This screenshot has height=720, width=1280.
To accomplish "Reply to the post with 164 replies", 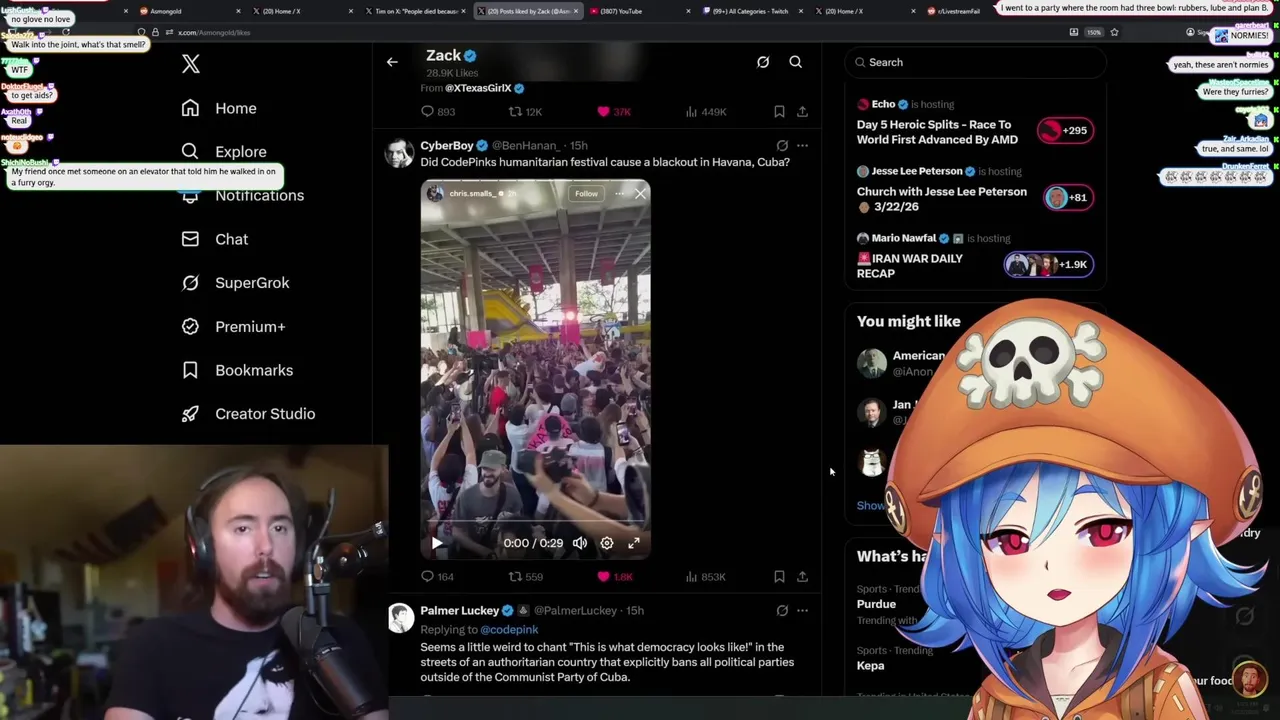I will (437, 577).
